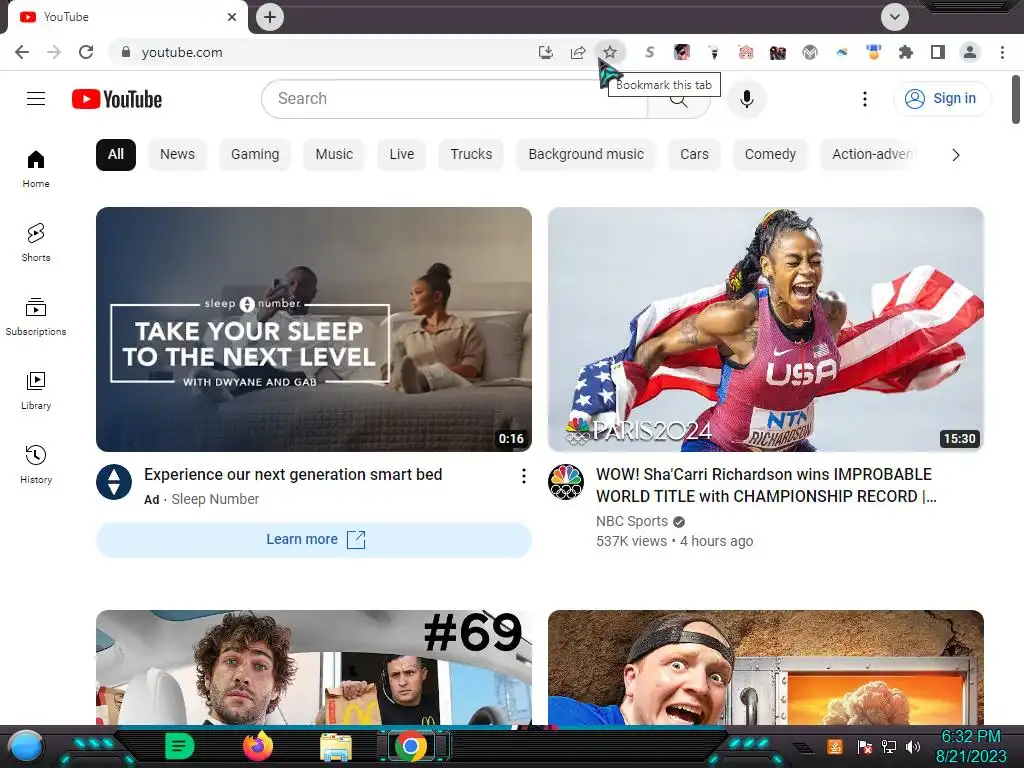Select the All filter chip
Image resolution: width=1024 pixels, height=768 pixels.
(116, 155)
